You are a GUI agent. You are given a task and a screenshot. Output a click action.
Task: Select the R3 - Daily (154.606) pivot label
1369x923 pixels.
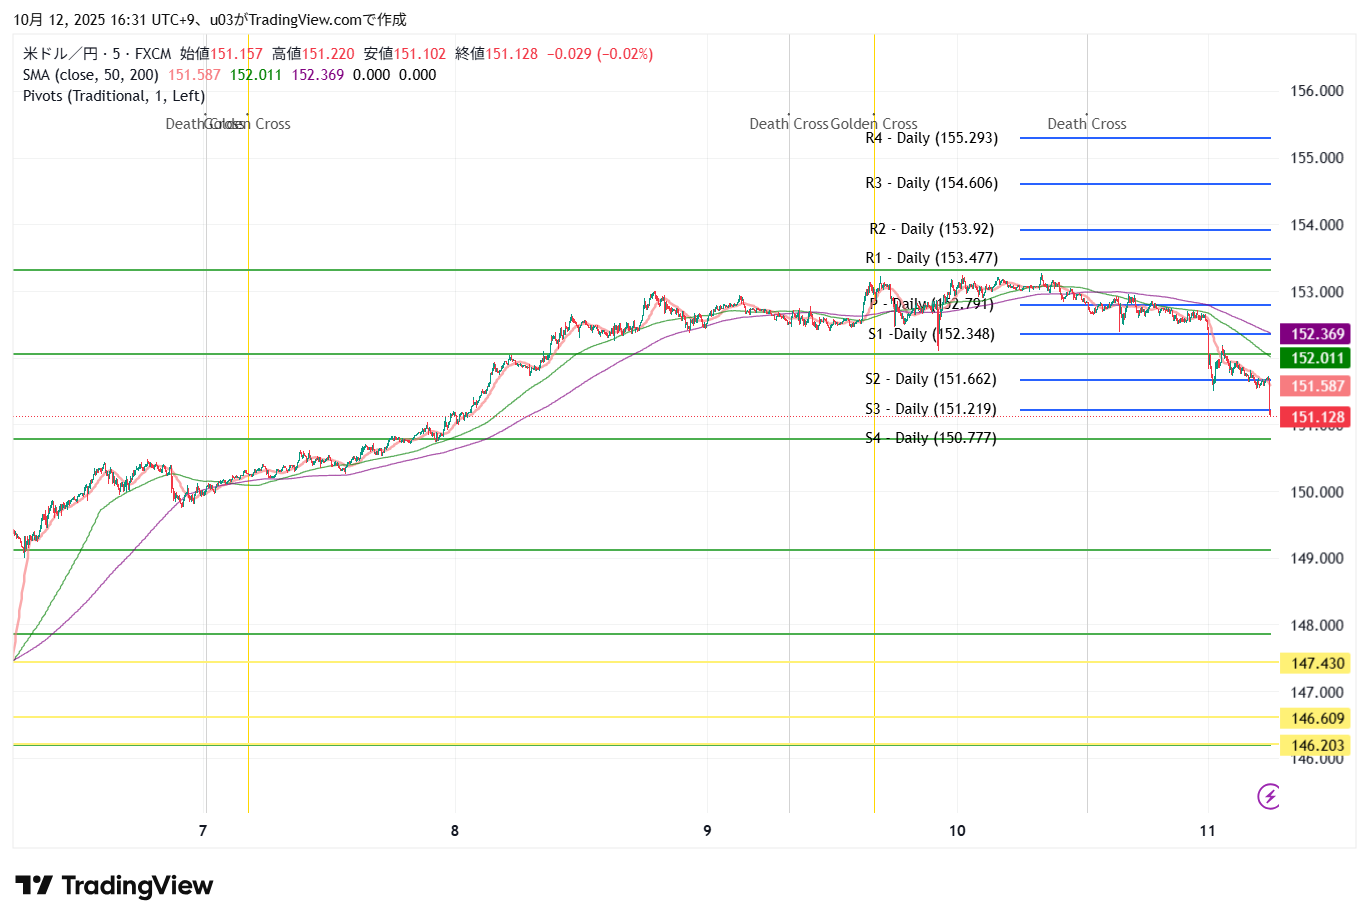(x=931, y=183)
